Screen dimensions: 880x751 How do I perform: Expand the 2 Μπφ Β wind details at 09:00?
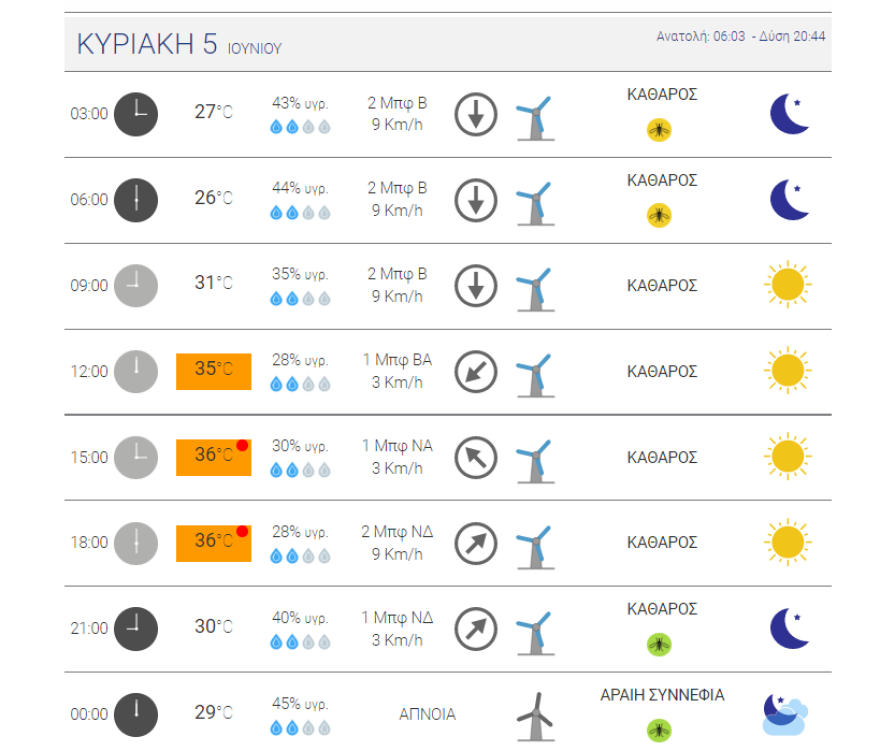click(x=397, y=285)
